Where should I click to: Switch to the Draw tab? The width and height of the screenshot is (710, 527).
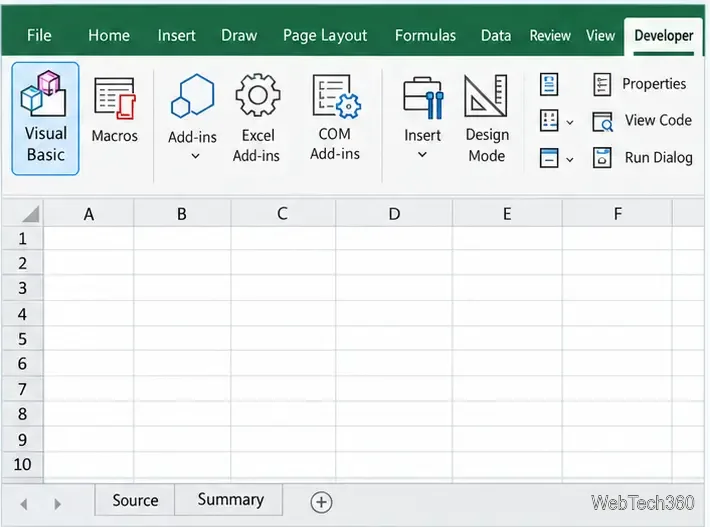click(x=239, y=35)
